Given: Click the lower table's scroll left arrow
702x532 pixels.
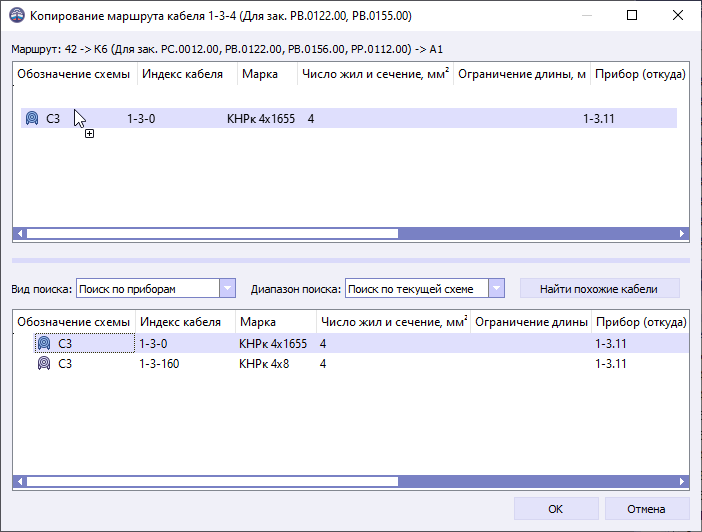Looking at the screenshot, I should (x=19, y=481).
